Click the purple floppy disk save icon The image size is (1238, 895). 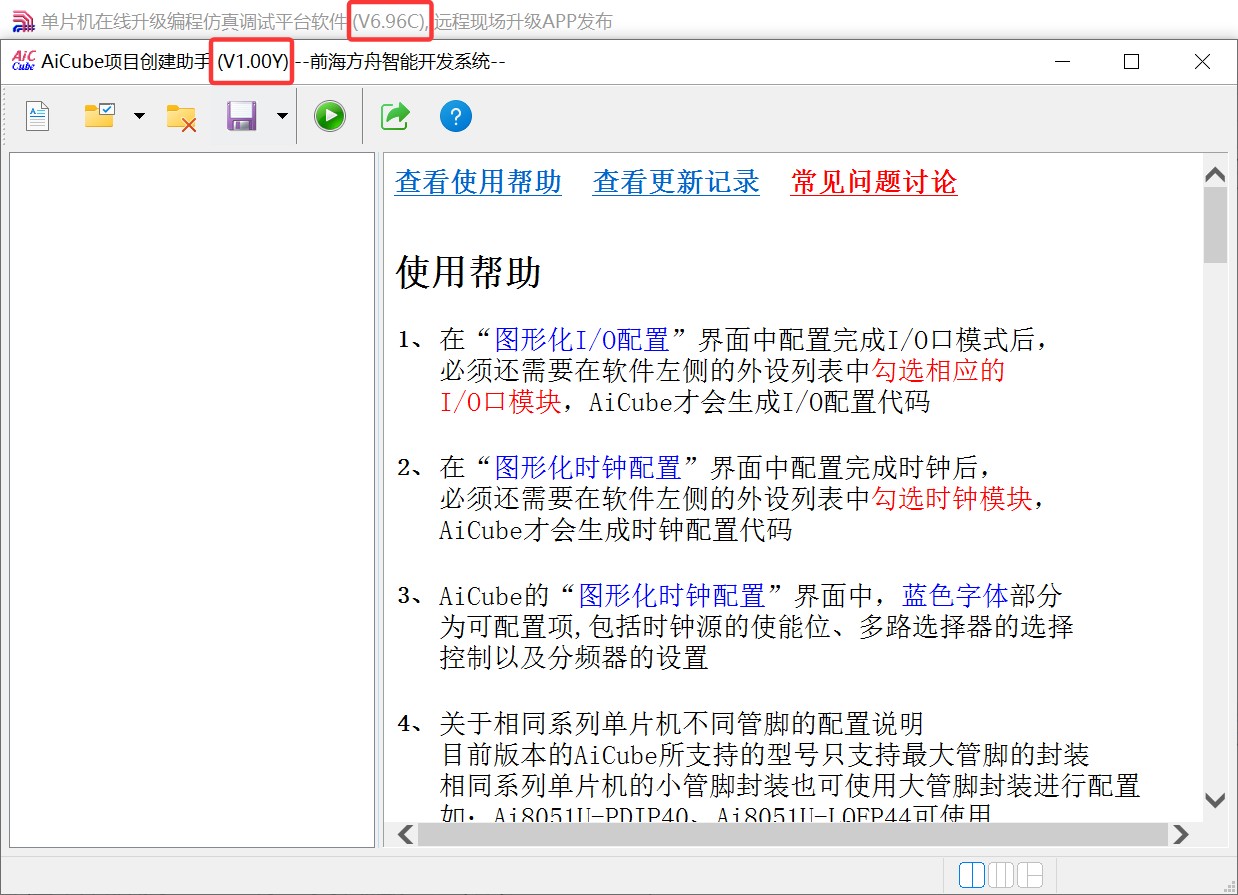point(242,116)
